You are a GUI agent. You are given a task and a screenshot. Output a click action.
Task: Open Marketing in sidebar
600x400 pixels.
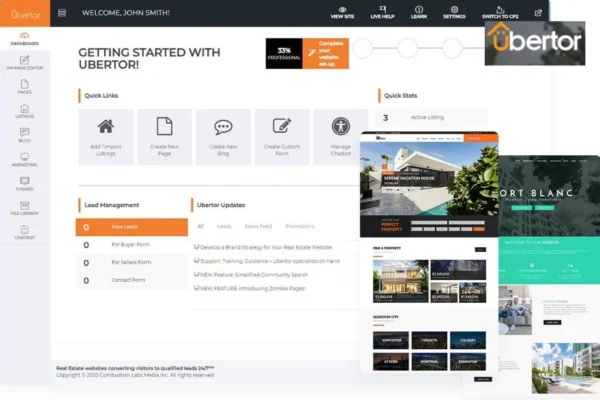coord(24,160)
